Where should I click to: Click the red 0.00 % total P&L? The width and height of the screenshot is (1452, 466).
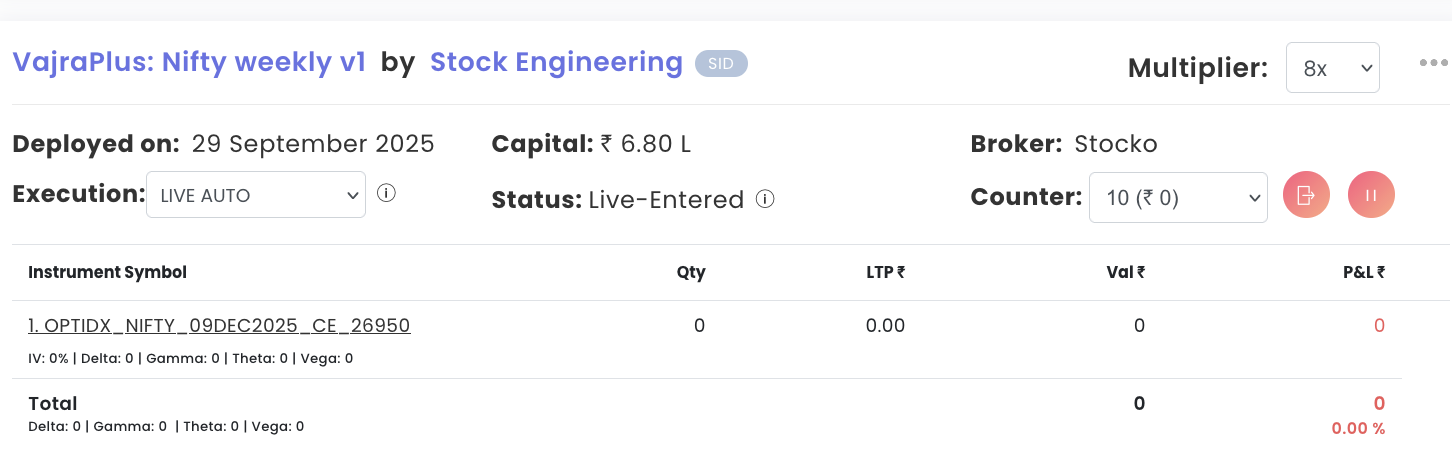[x=1358, y=428]
